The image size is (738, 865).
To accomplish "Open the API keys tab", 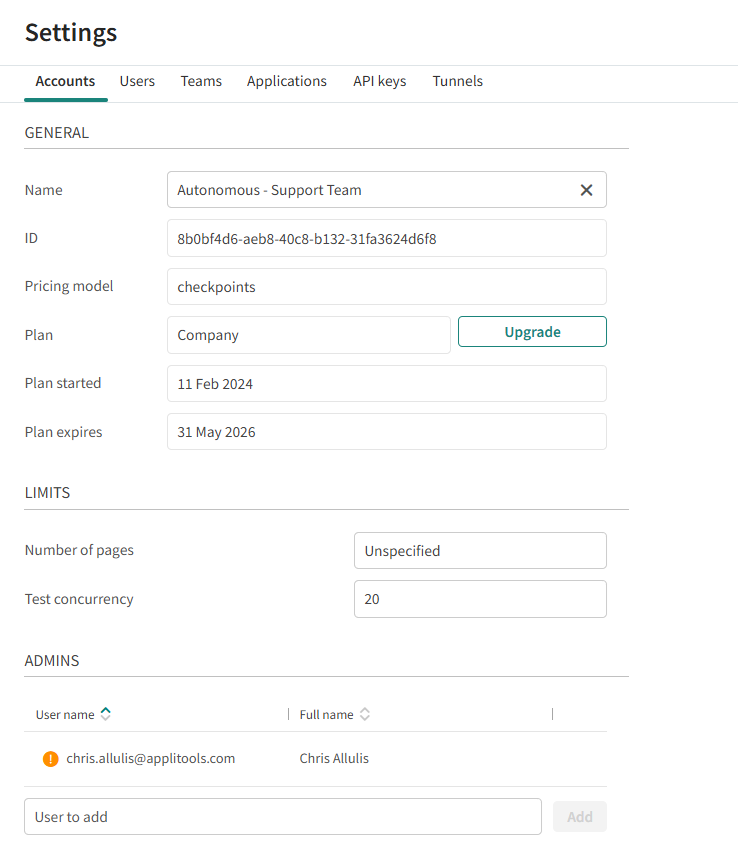I will click(x=379, y=81).
